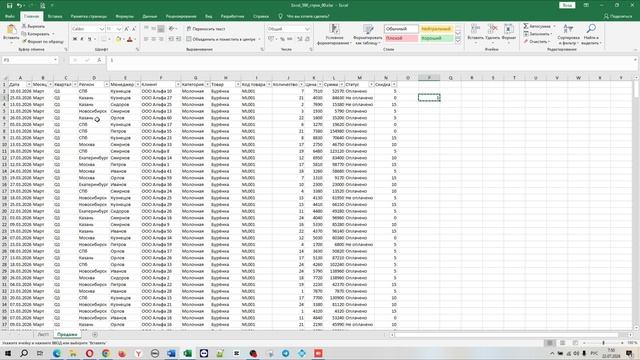The image size is (640, 360).
Task: Switch to the Вставка ribbon tab
Action: 55,16
